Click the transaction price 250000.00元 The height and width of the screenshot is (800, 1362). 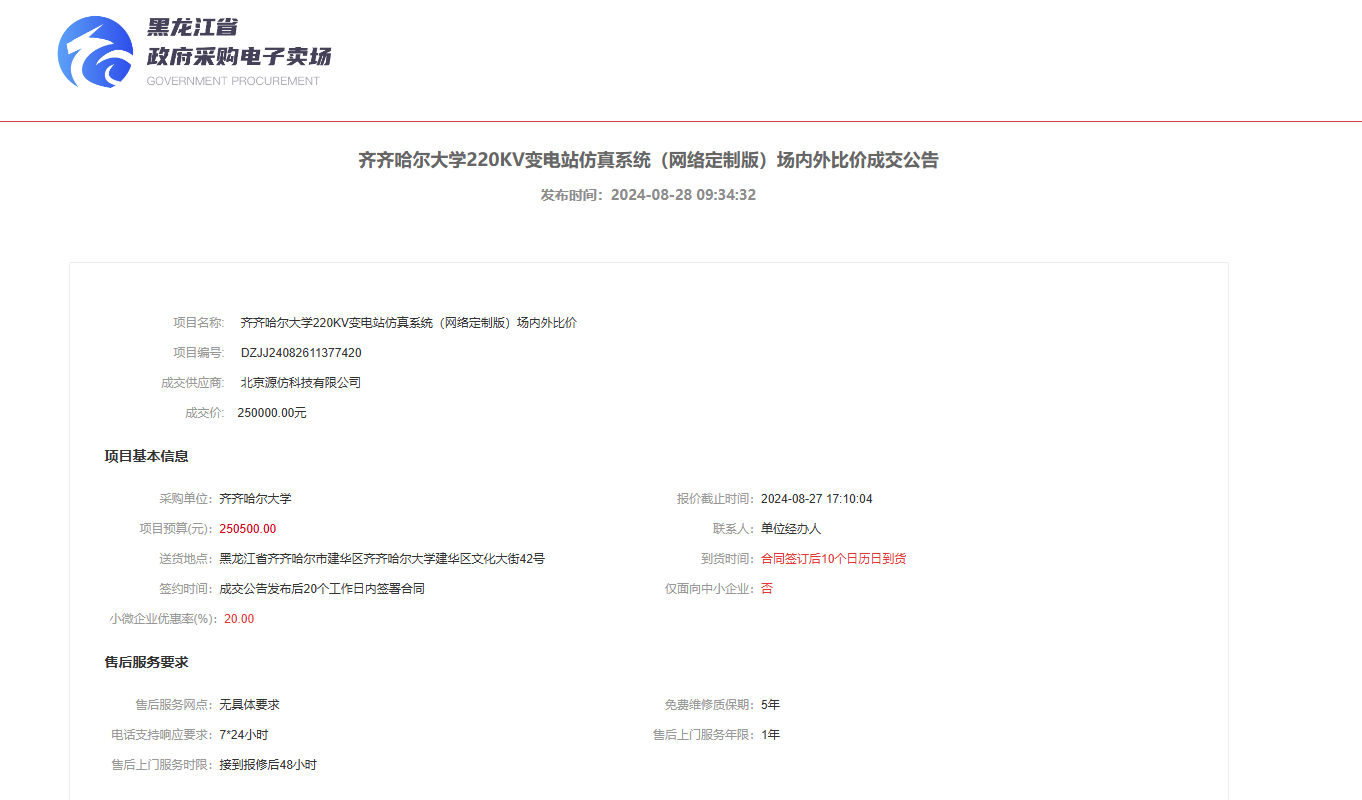point(272,413)
